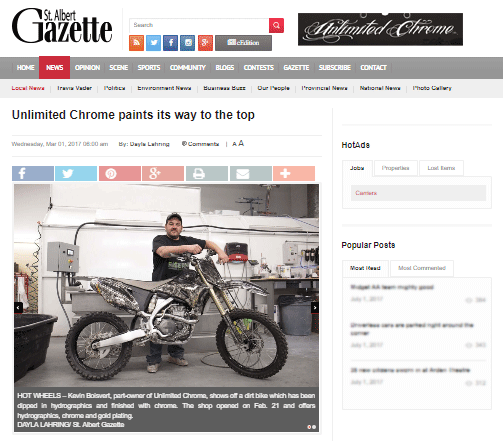Open the eEdition button

click(x=243, y=43)
